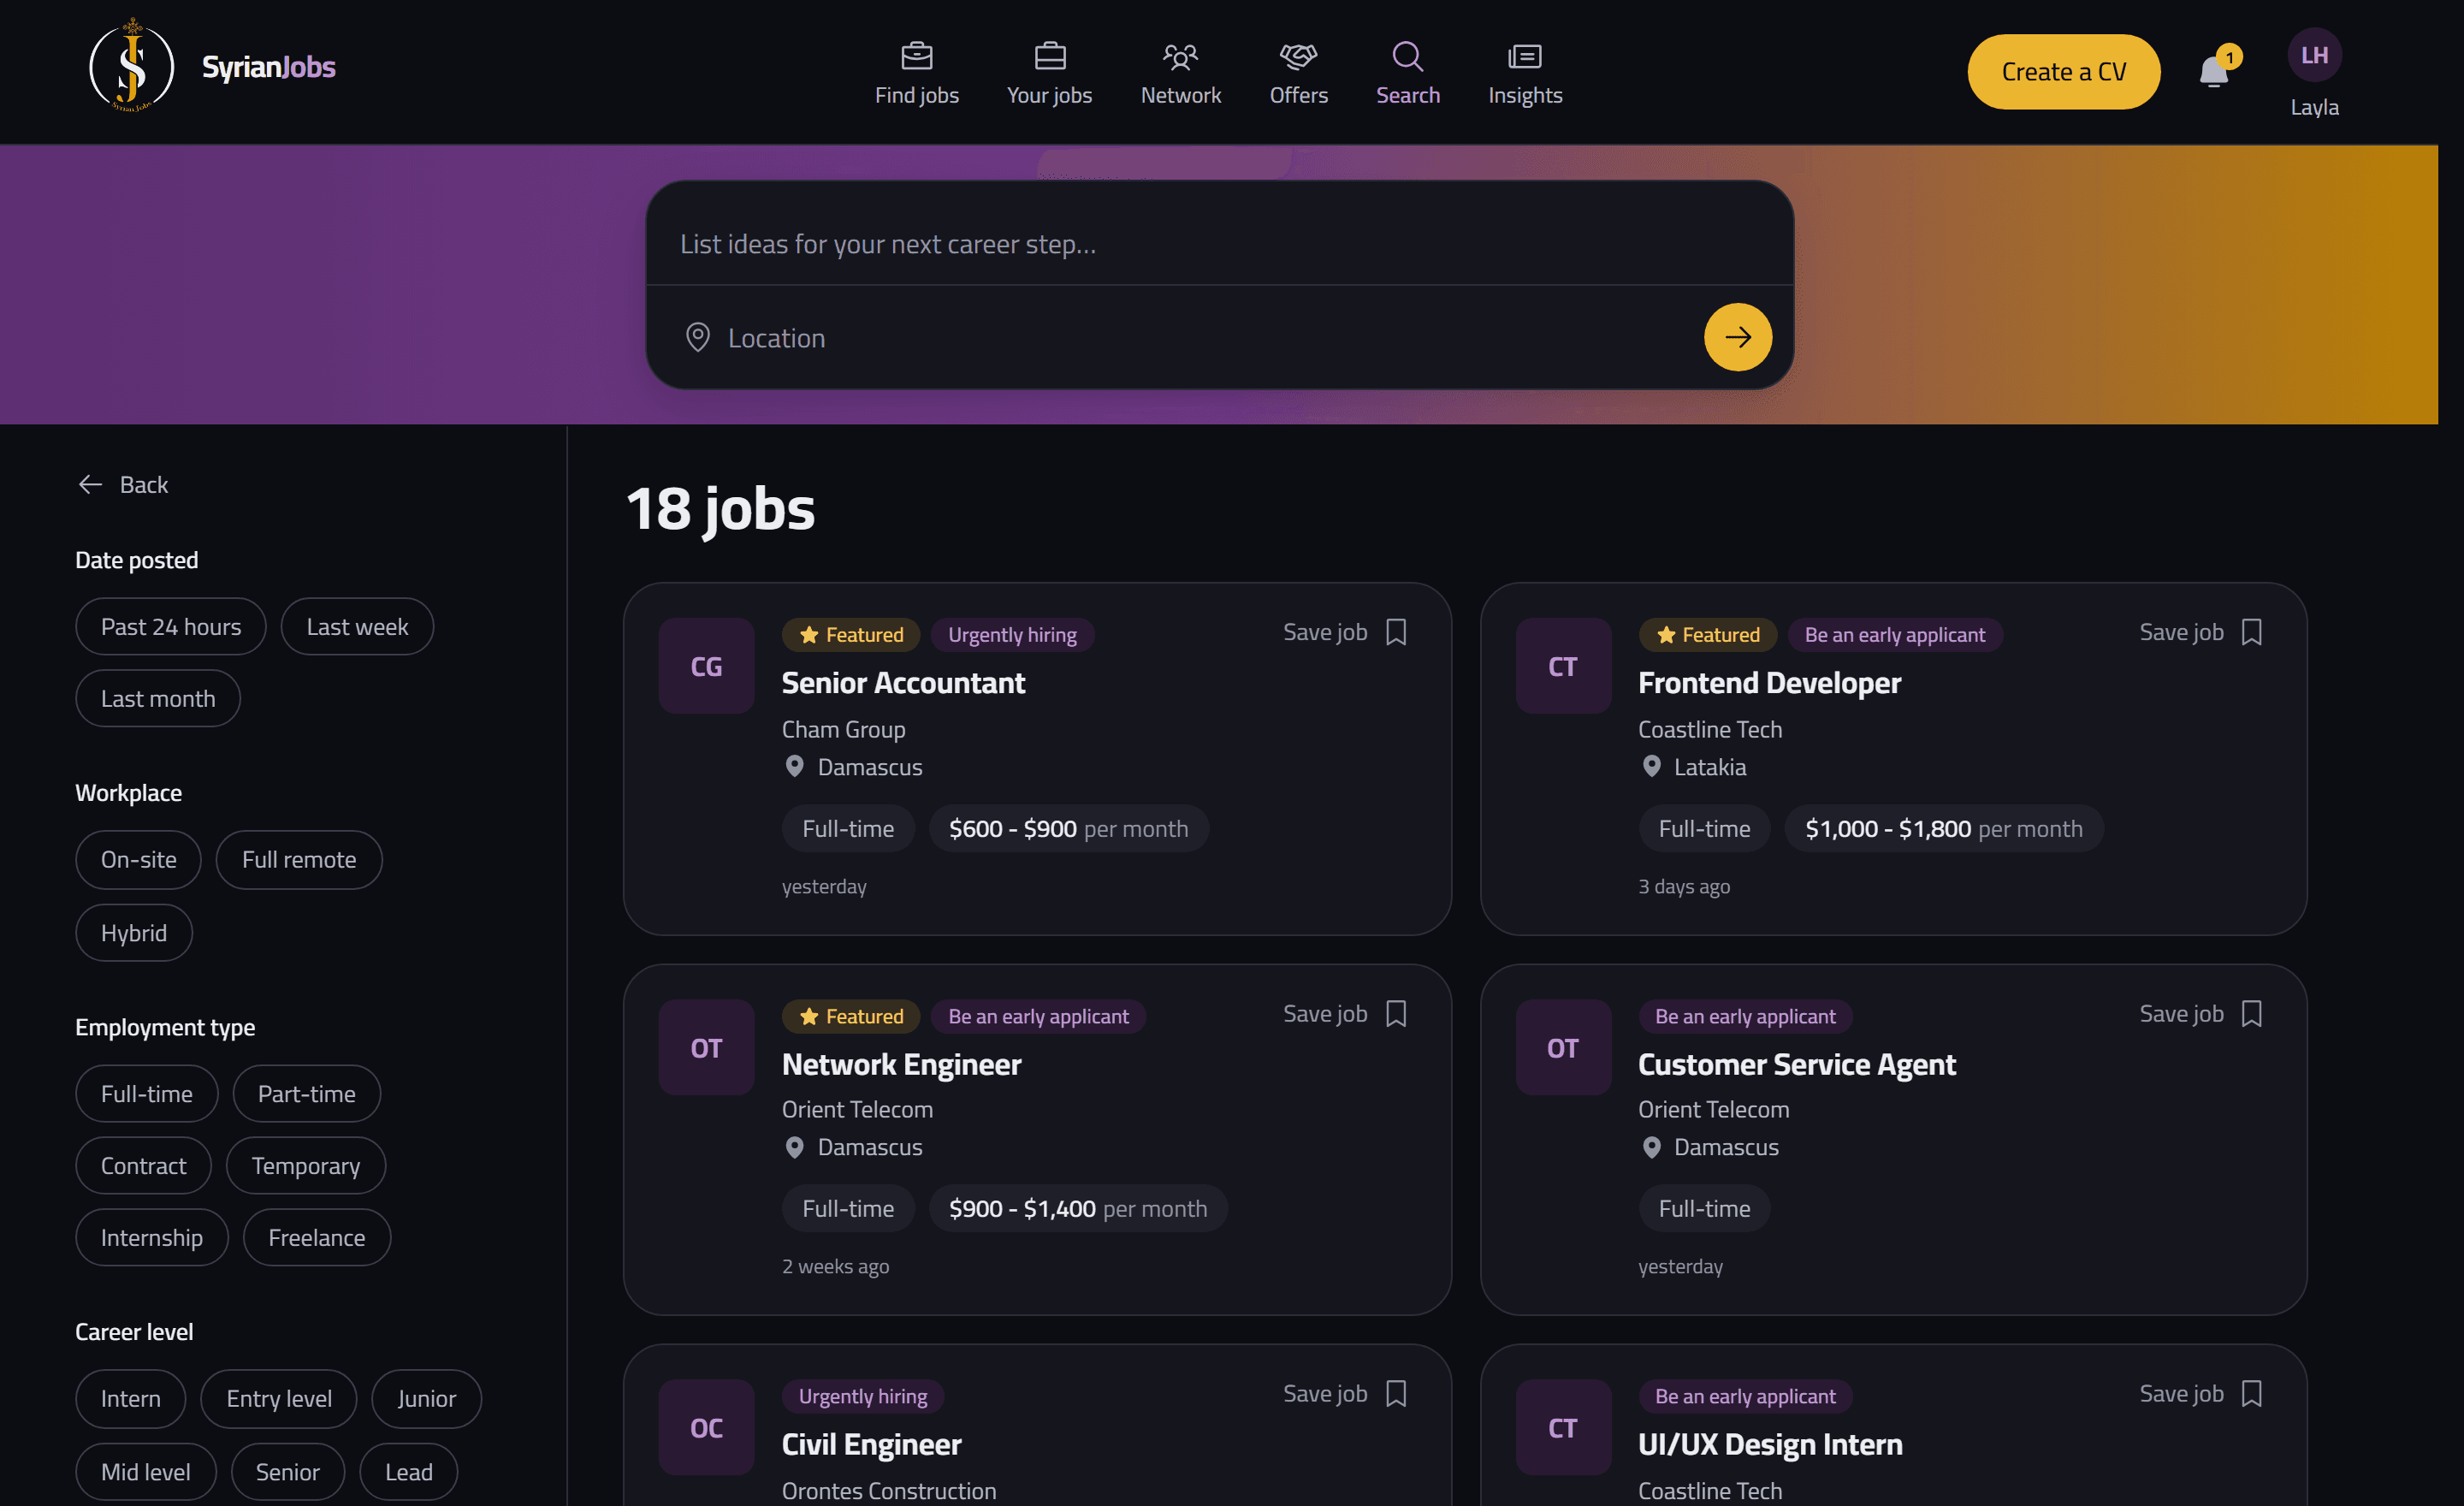Select the Junior career level
Screen dimensions: 2464x1506
point(426,1398)
